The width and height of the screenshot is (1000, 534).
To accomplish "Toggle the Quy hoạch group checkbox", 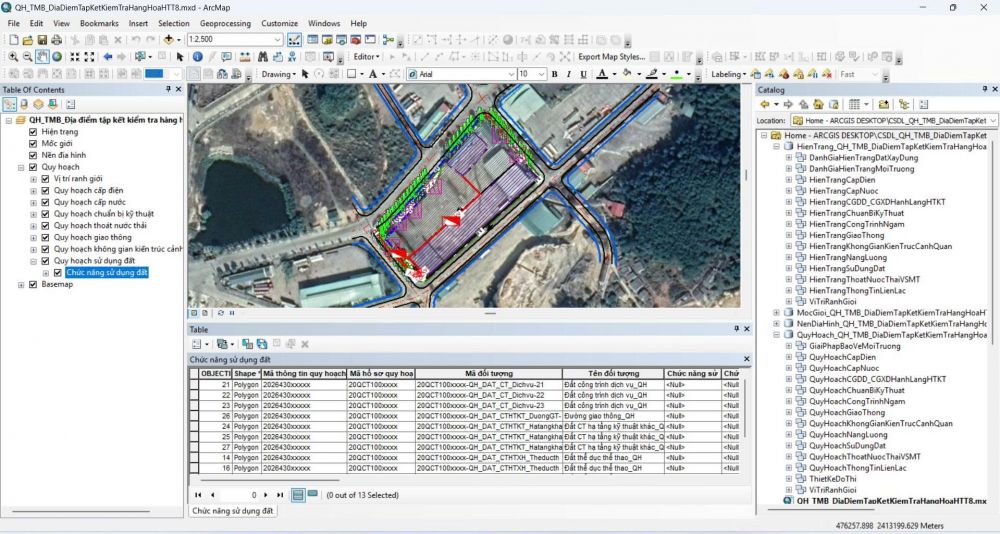I will (33, 167).
